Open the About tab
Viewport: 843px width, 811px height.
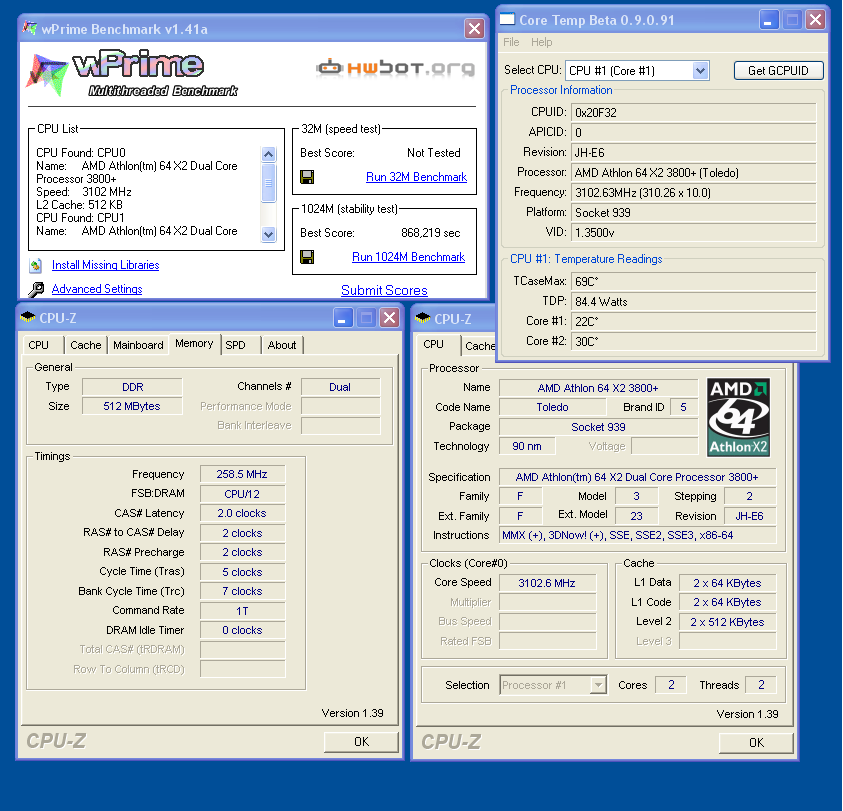click(x=282, y=345)
